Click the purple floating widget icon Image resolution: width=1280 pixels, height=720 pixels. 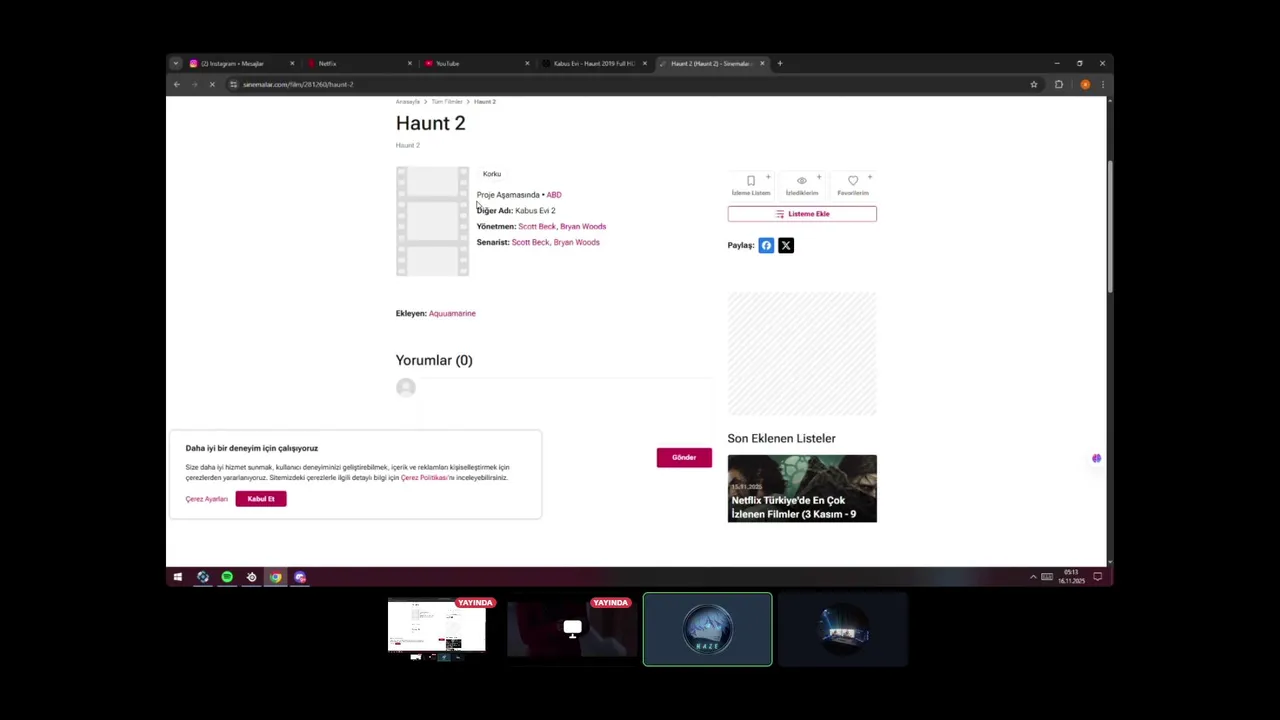click(x=1096, y=459)
